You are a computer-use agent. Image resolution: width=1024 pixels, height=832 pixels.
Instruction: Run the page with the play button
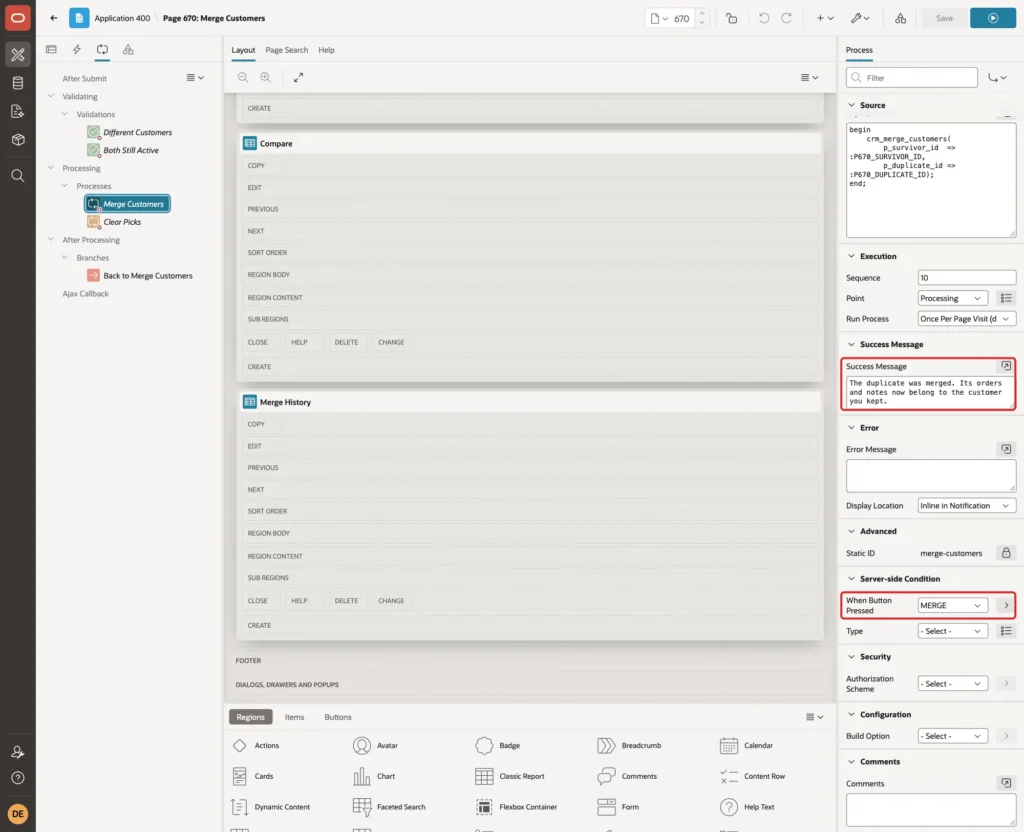coord(993,18)
